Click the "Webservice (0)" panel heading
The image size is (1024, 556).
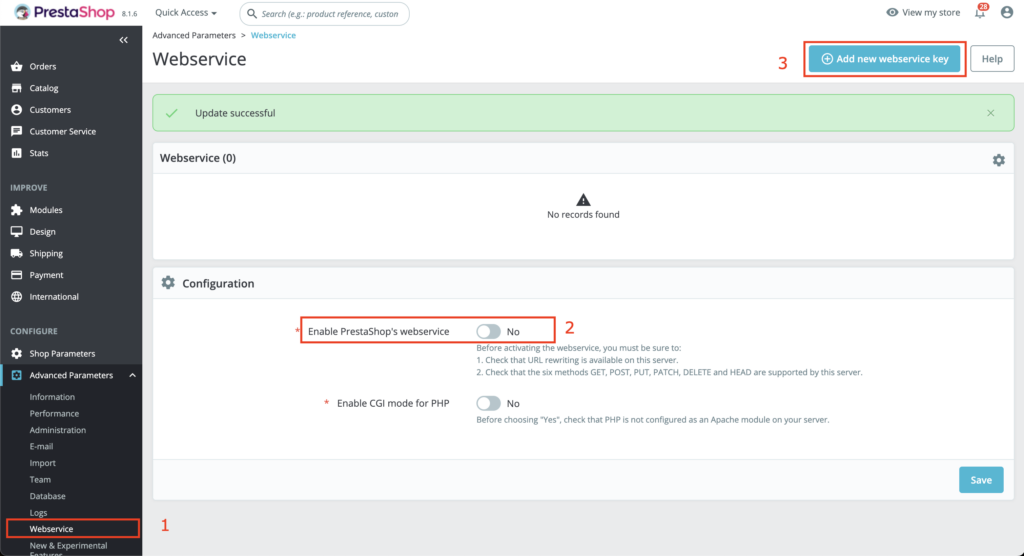point(198,158)
